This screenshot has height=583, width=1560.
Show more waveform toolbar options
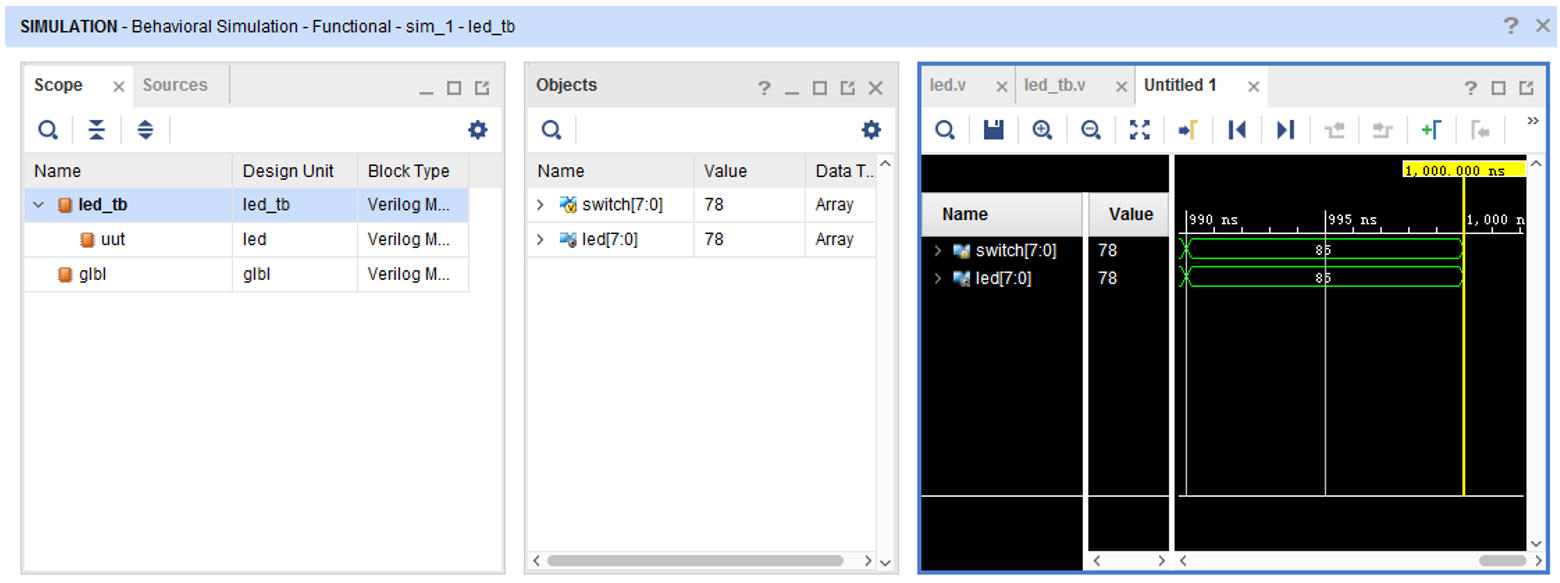pyautogui.click(x=1532, y=122)
